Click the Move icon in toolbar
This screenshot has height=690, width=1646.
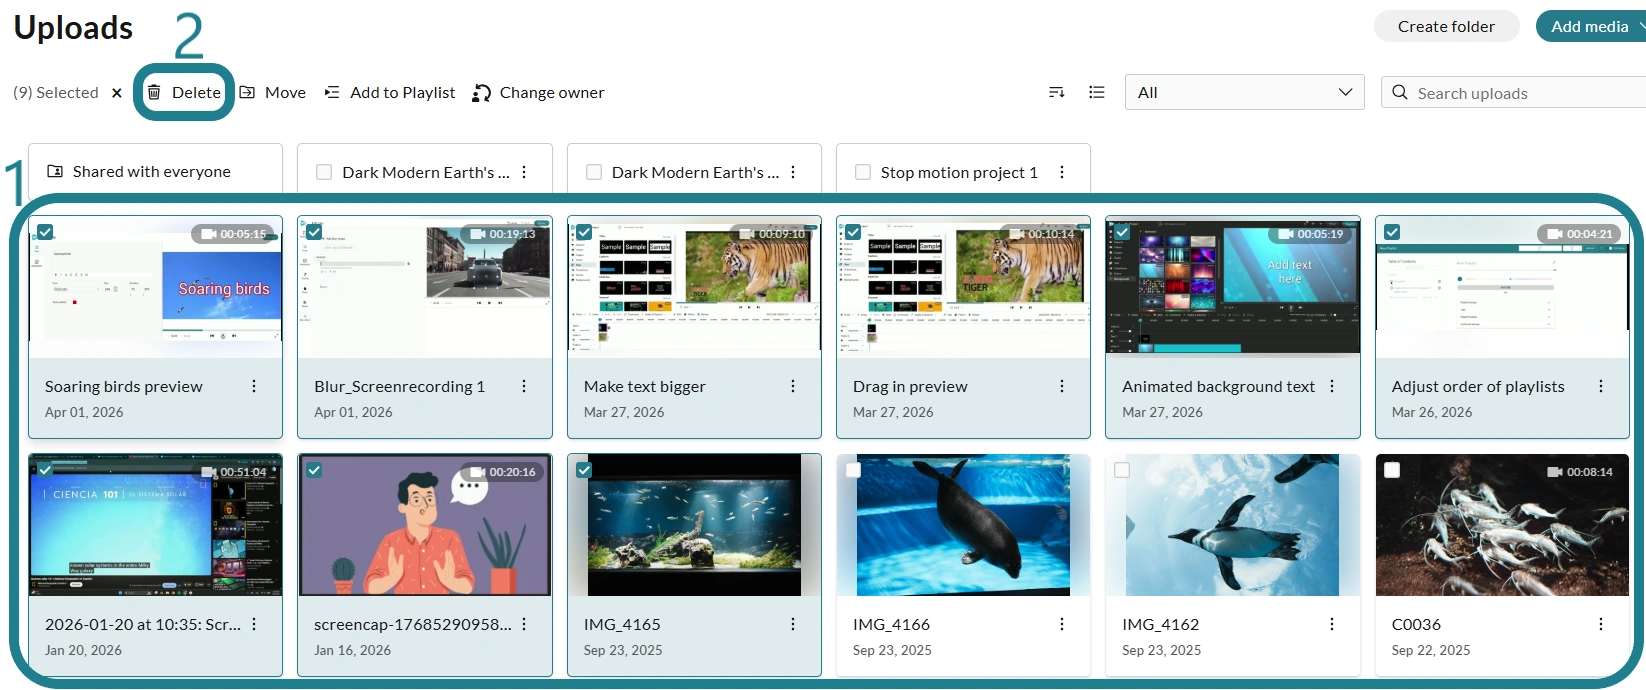pos(247,92)
